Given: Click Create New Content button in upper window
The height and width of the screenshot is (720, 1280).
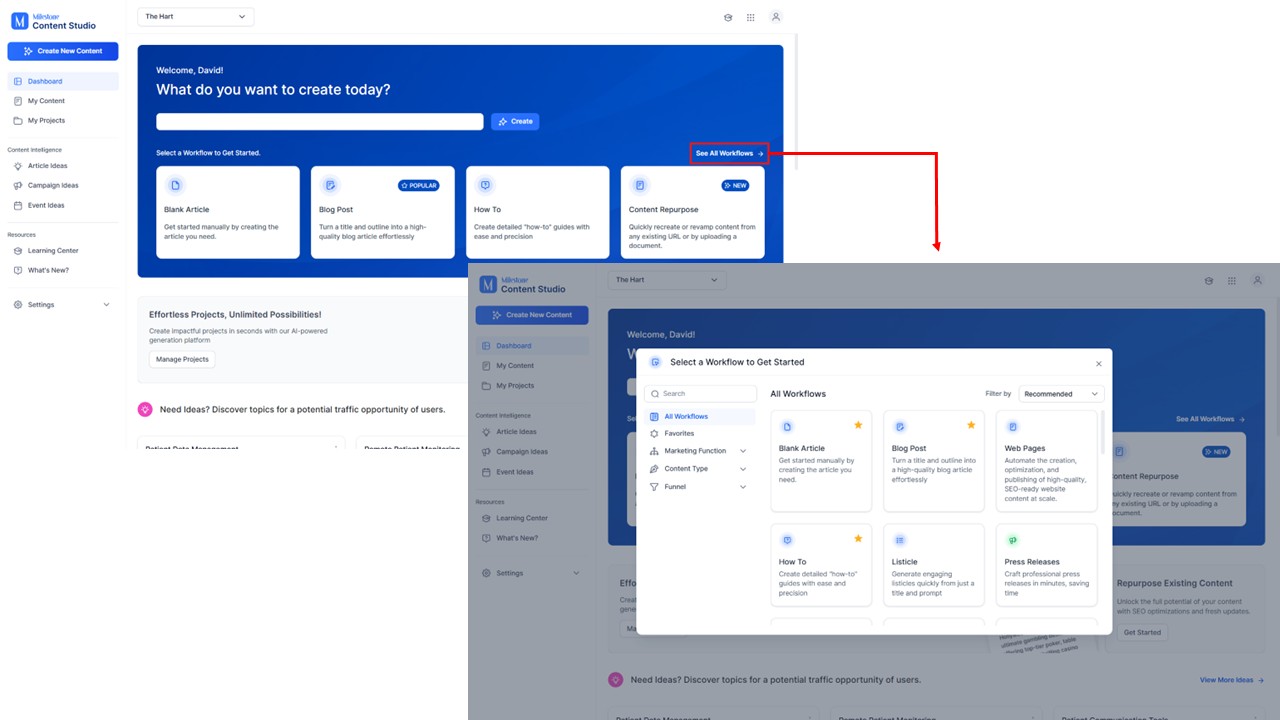Looking at the screenshot, I should (x=63, y=51).
